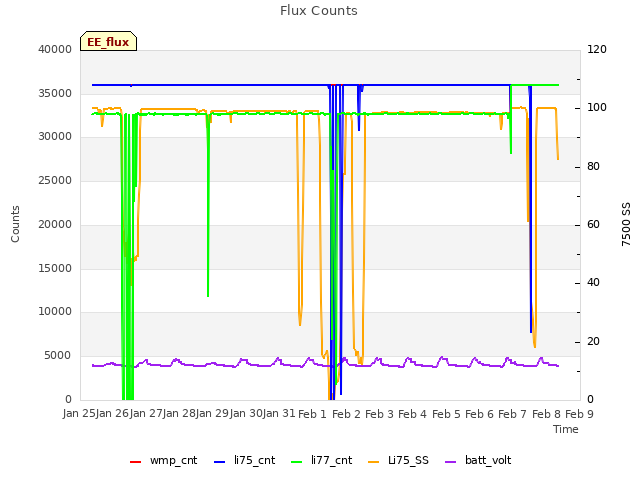640x480 pixels.
Task: Click the Feb 4 x-axis date label
Action: pyautogui.click(x=413, y=414)
